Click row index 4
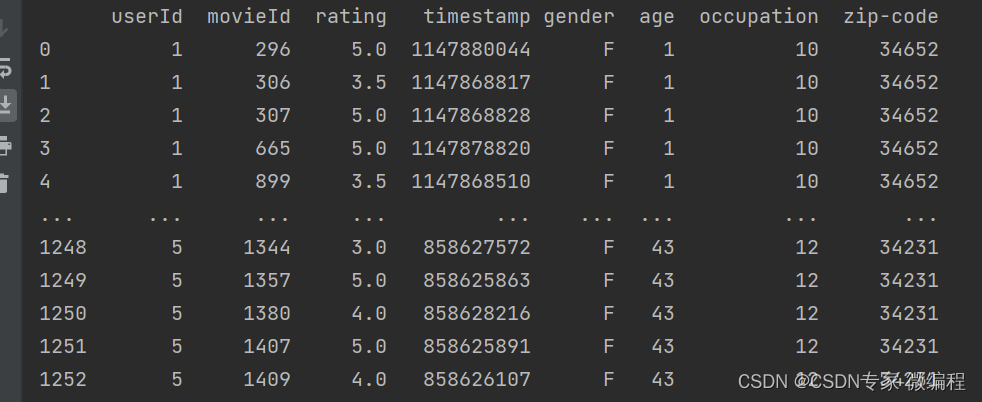 44,182
